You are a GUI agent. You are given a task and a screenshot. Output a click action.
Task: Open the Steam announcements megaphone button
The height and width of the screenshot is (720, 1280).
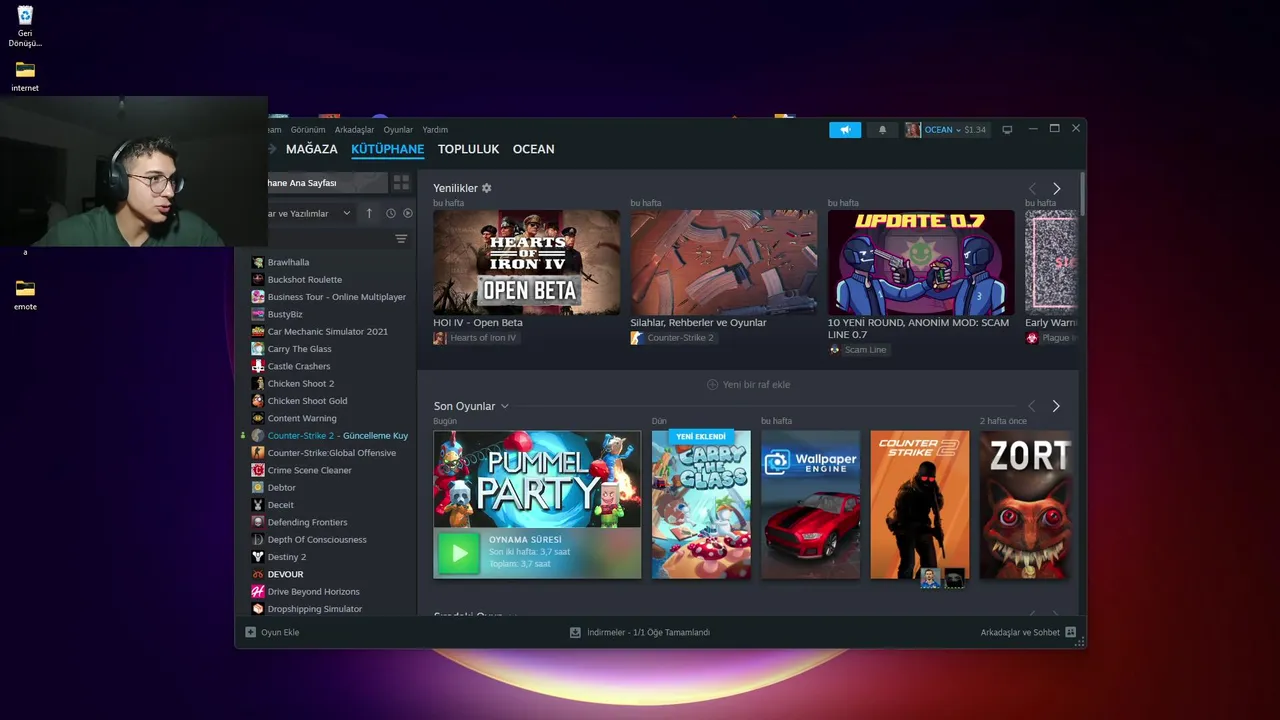(x=845, y=130)
